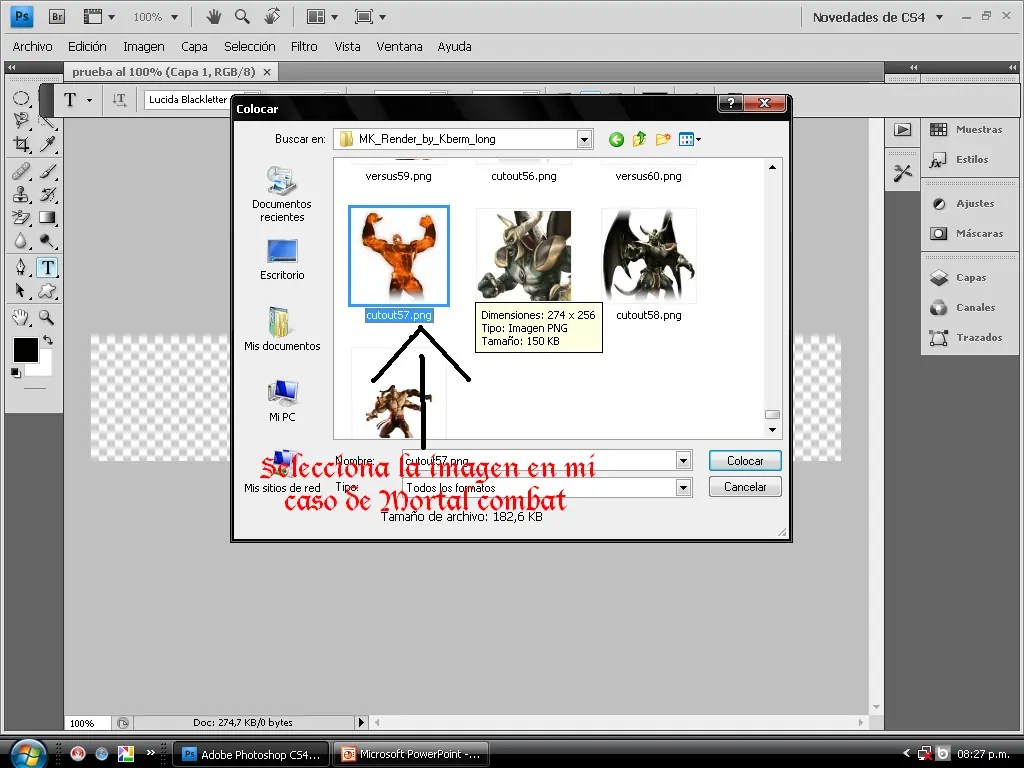Reset default foreground and background colors
This screenshot has height=768, width=1024.
coord(16,373)
